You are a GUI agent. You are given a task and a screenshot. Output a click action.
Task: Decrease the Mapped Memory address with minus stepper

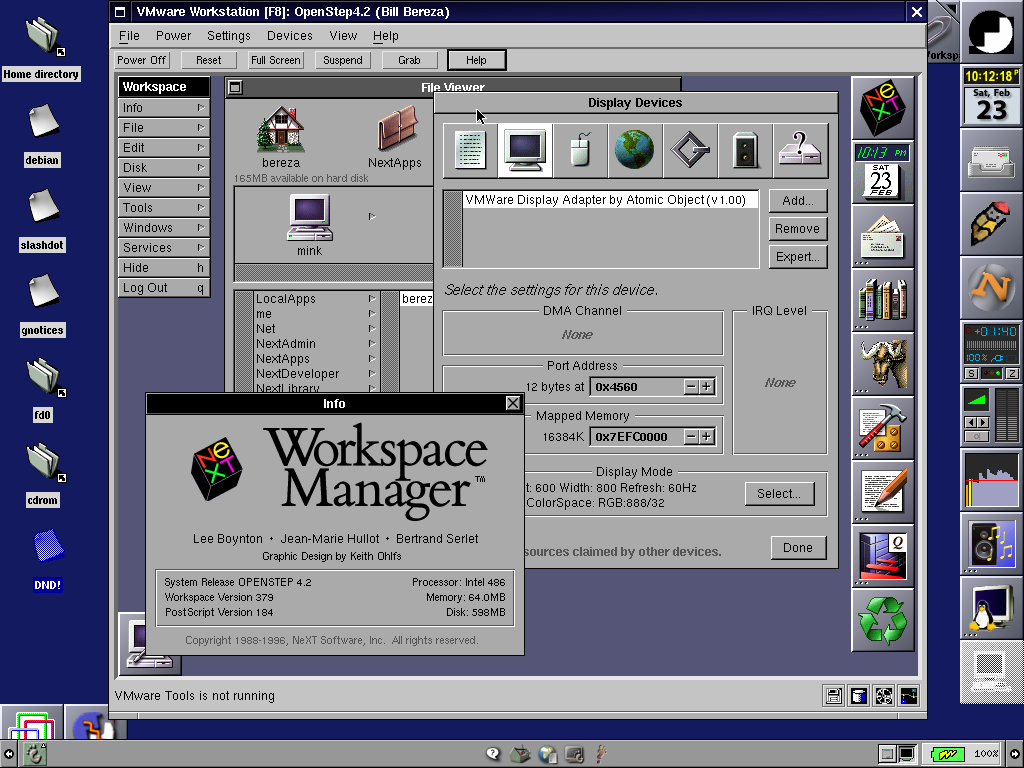click(691, 436)
